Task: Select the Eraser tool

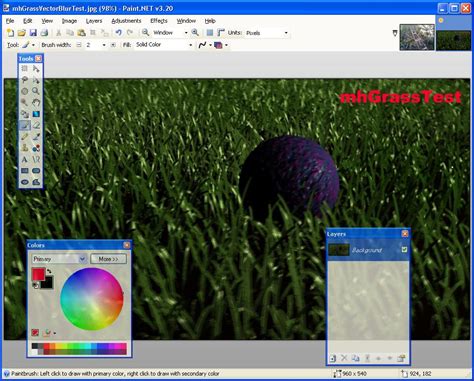Action: point(36,125)
